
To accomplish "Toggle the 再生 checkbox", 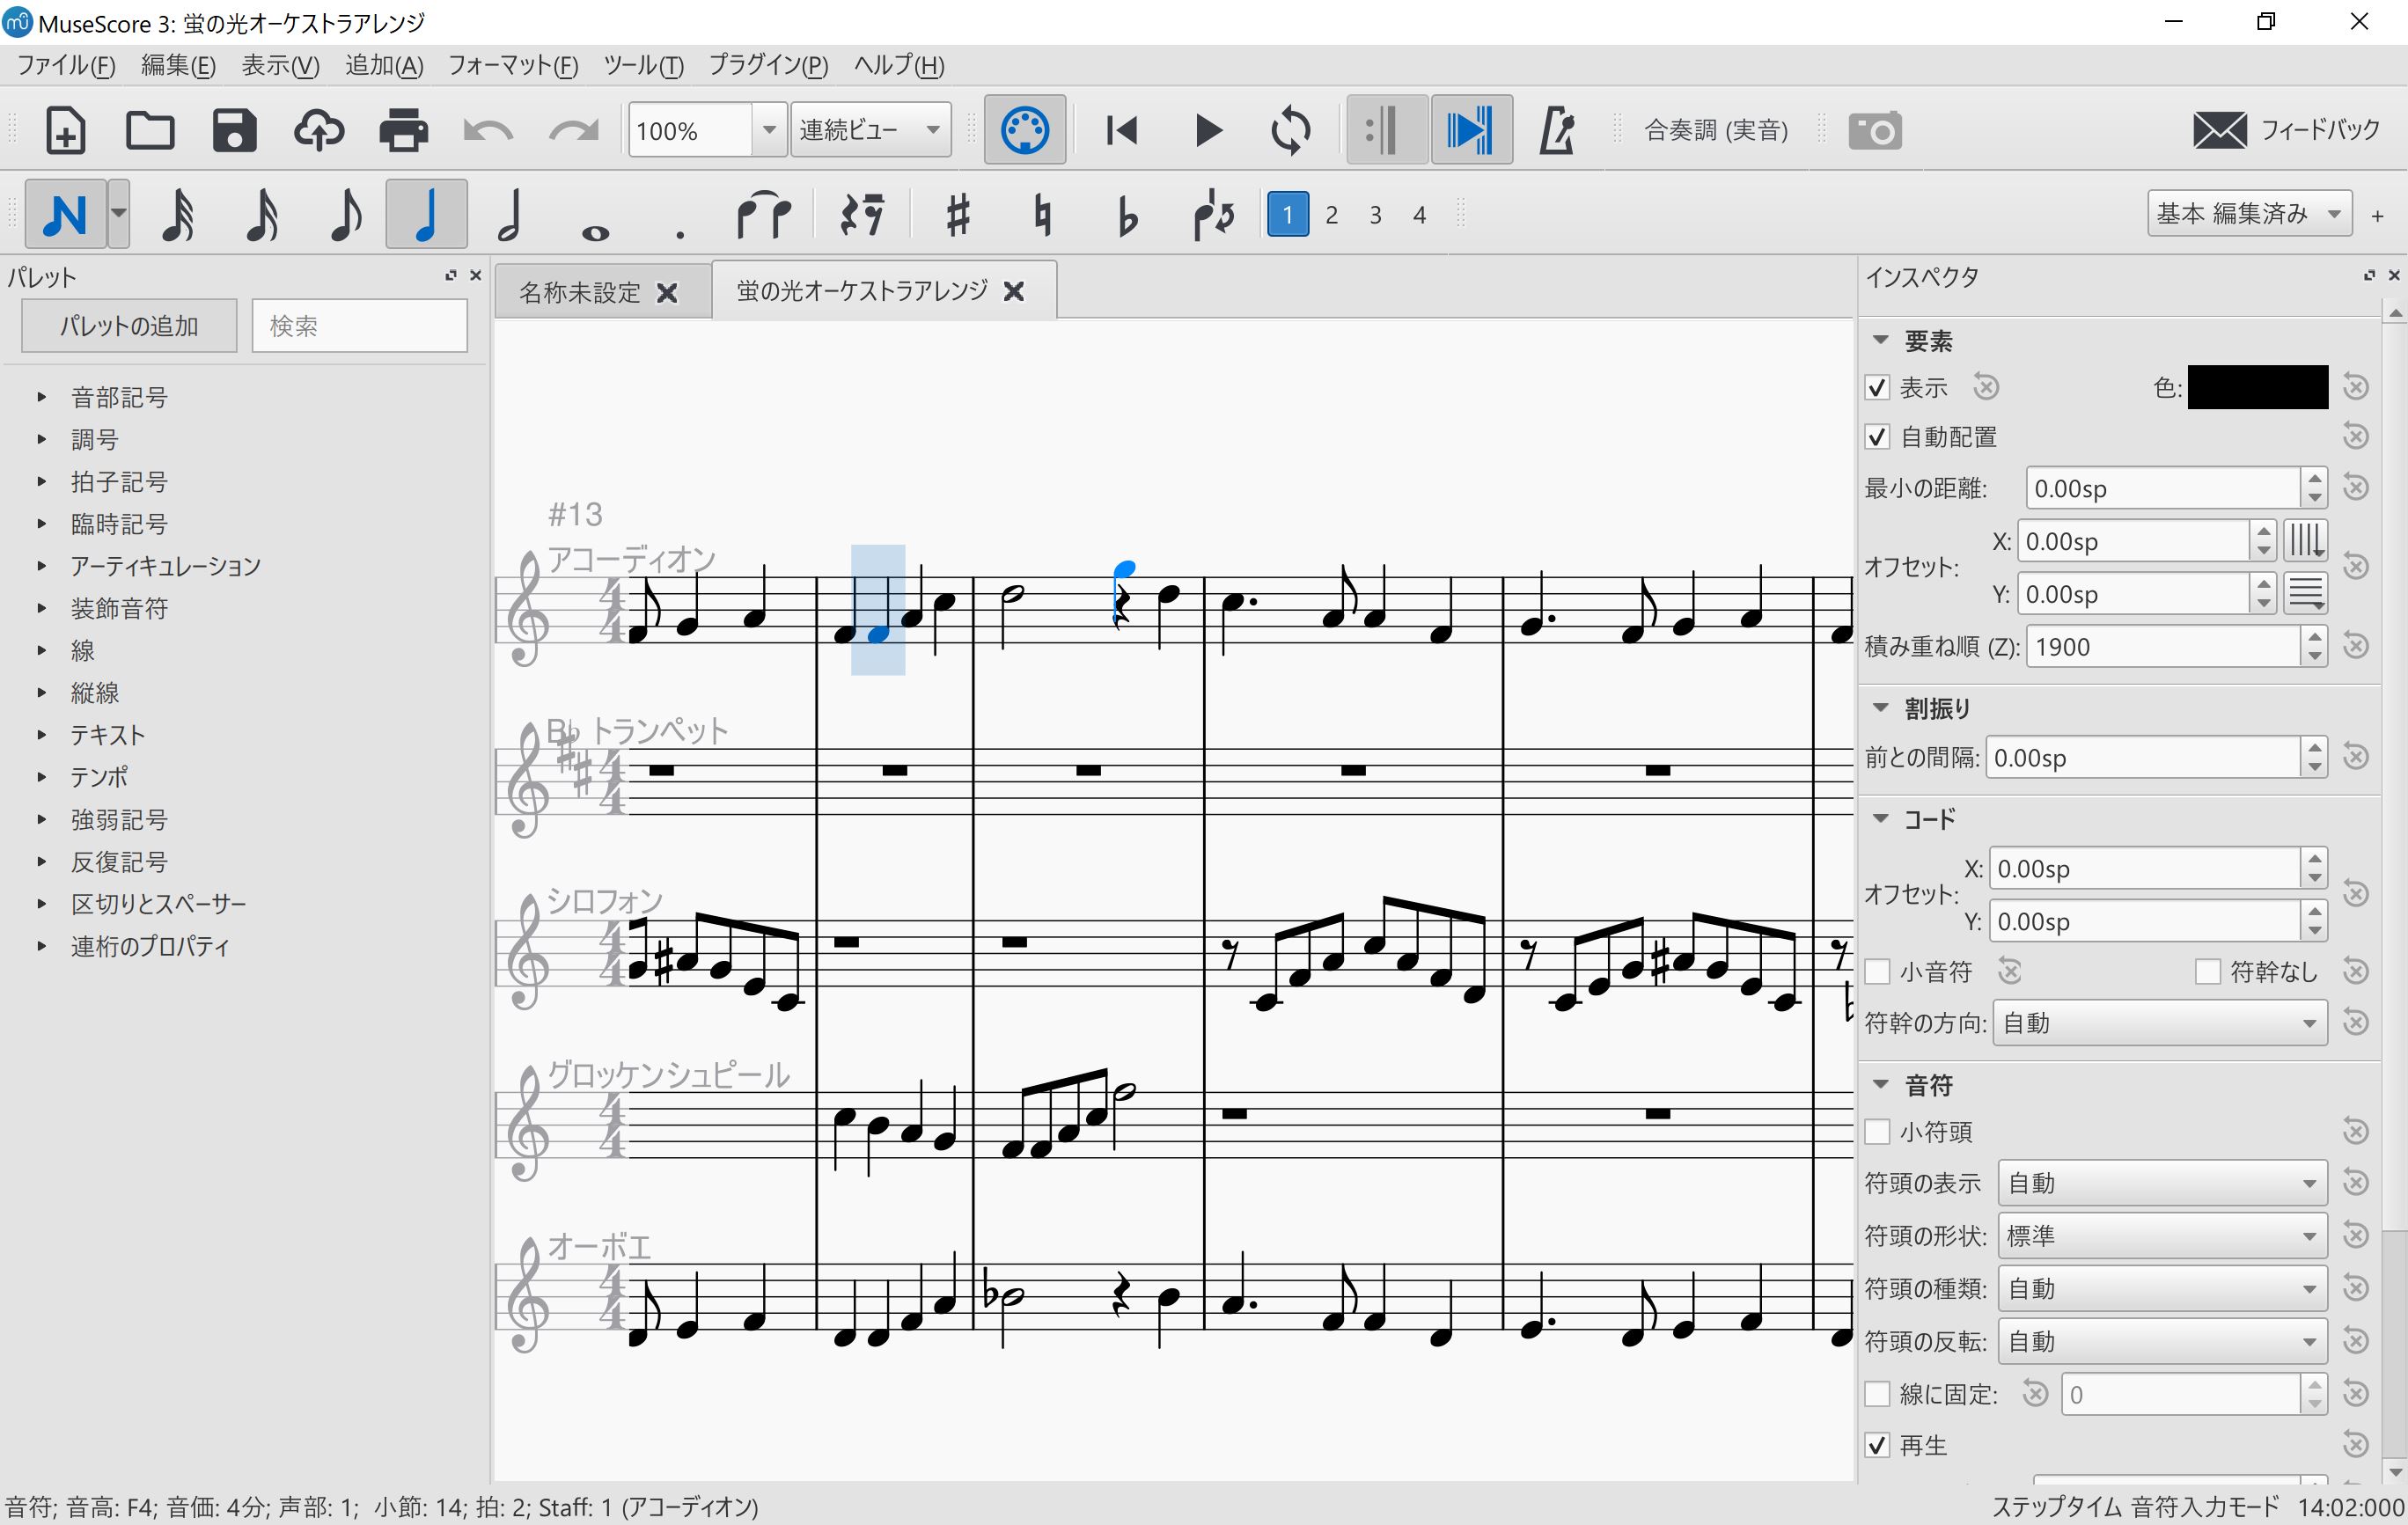I will tap(1877, 1445).
